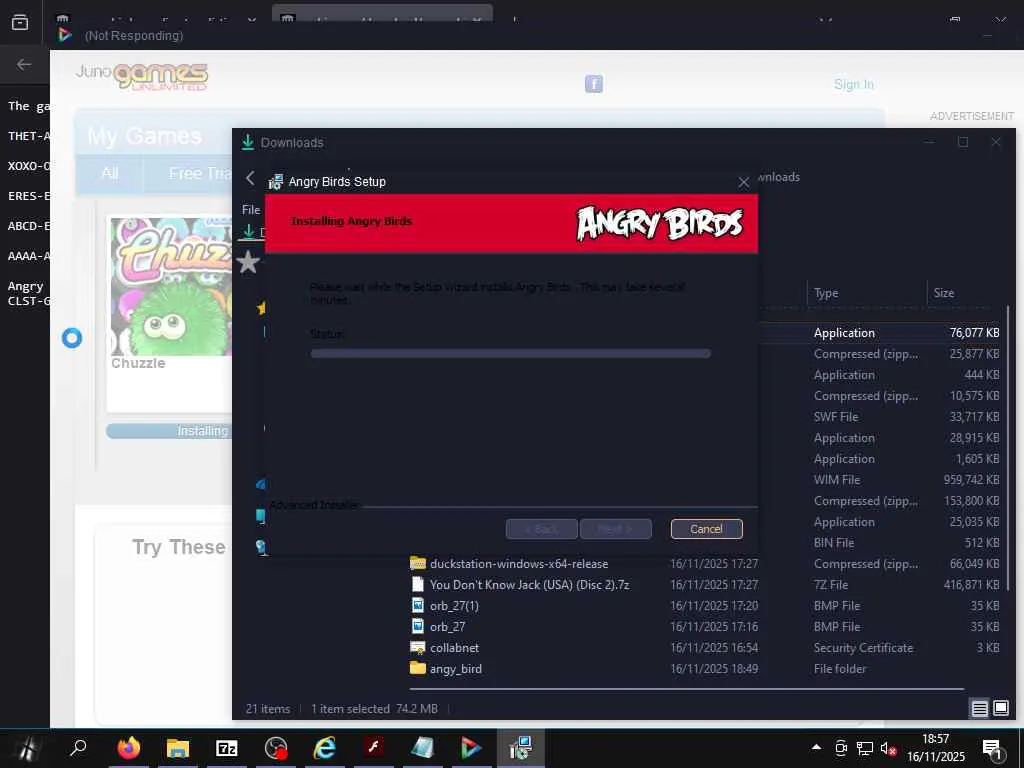Cancel the Angry Birds installation
Viewport: 1024px width, 768px height.
[706, 529]
